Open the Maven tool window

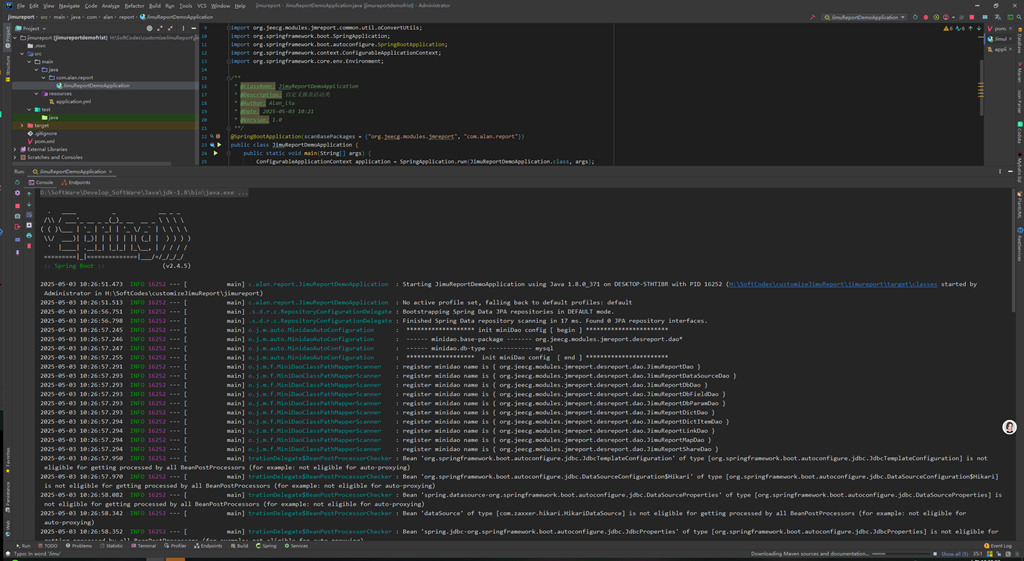1019,70
